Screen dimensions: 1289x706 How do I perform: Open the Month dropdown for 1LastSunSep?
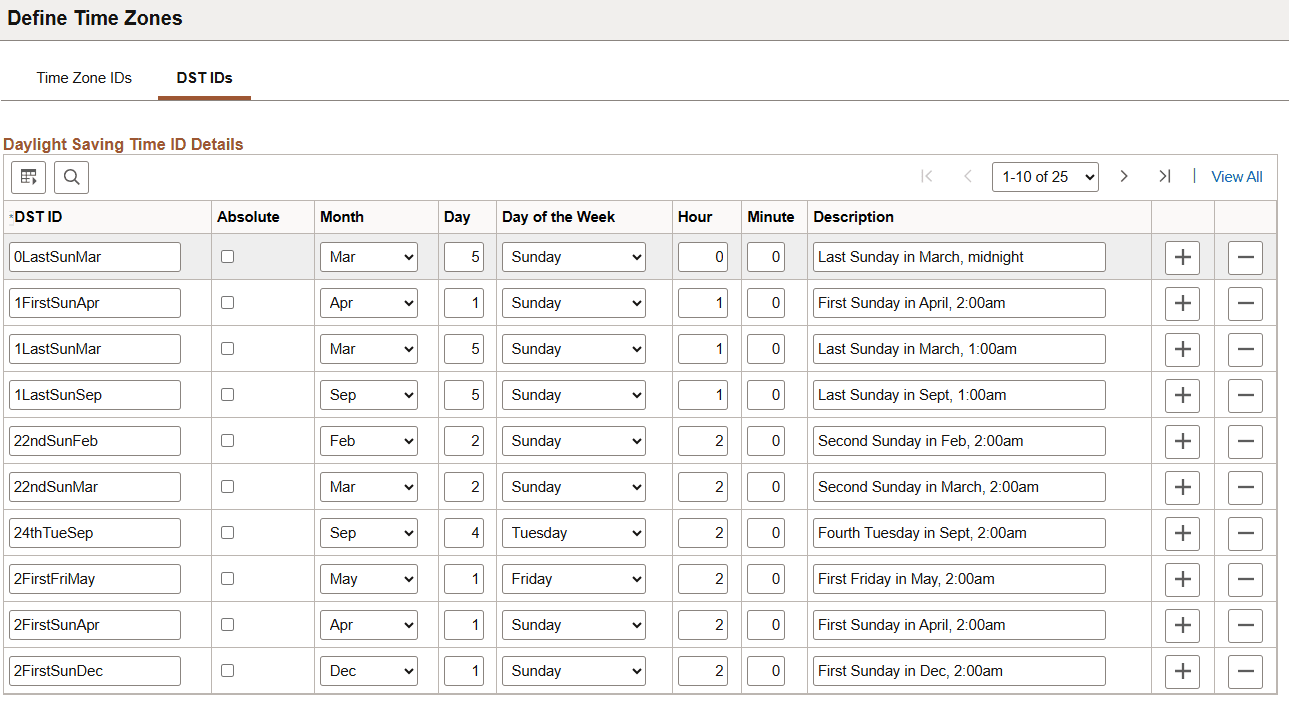[368, 394]
